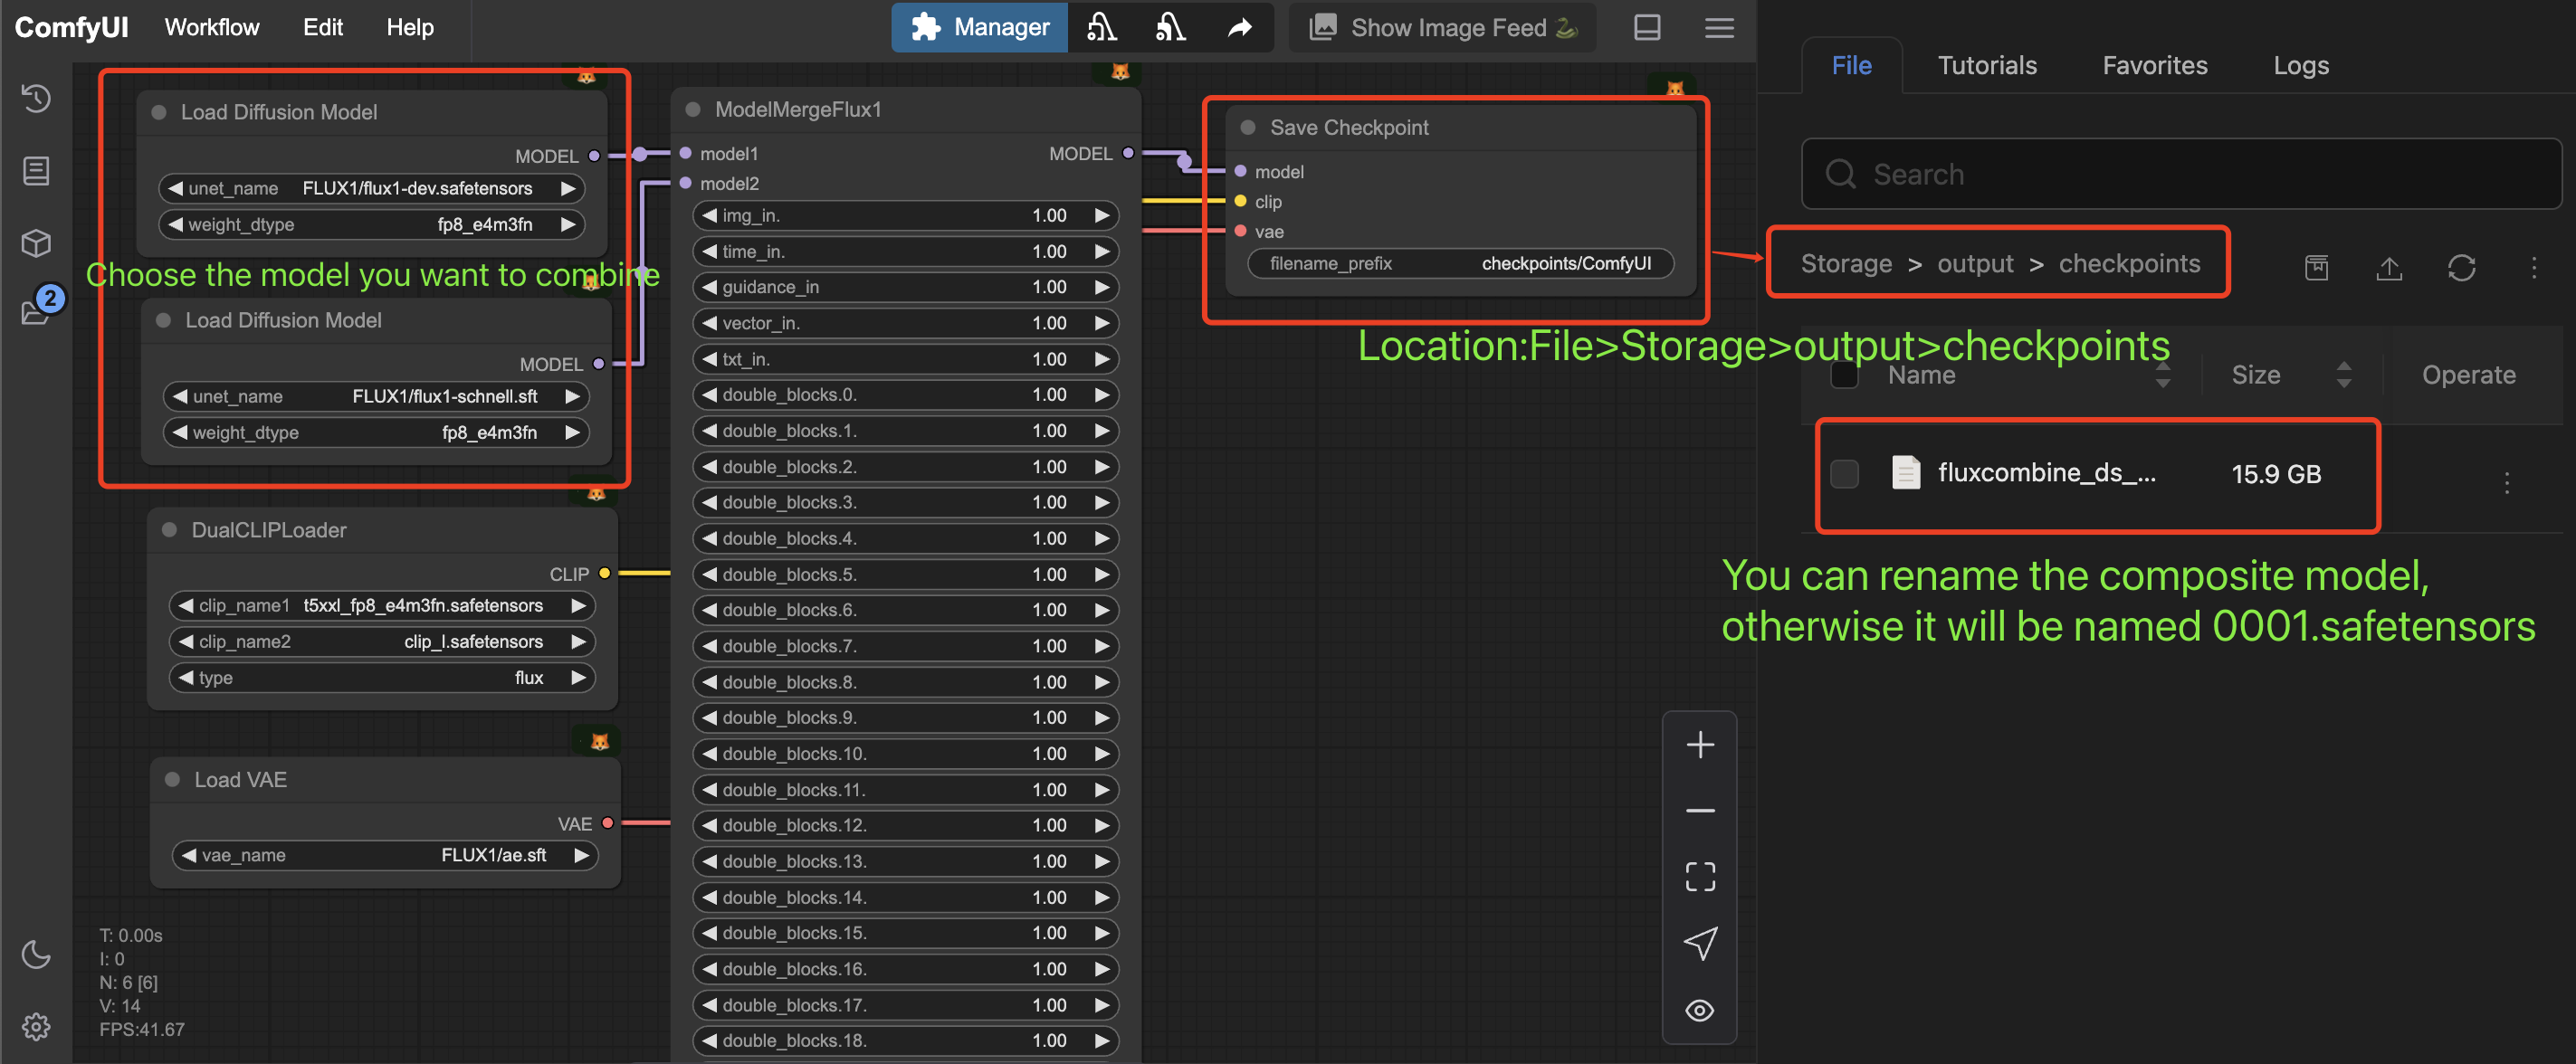
Task: Click the paper-plane locate icon
Action: 1700,943
